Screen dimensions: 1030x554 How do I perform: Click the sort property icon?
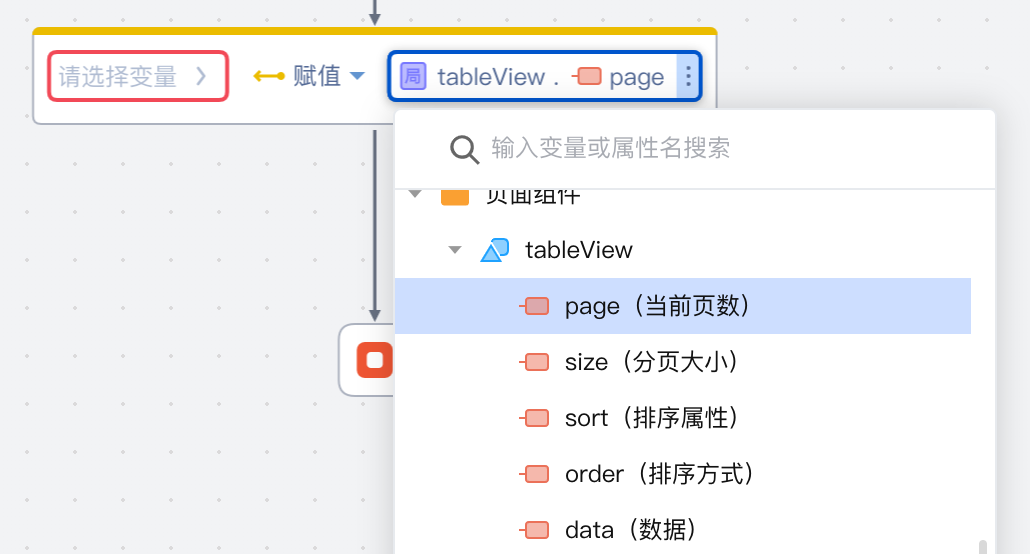point(535,418)
